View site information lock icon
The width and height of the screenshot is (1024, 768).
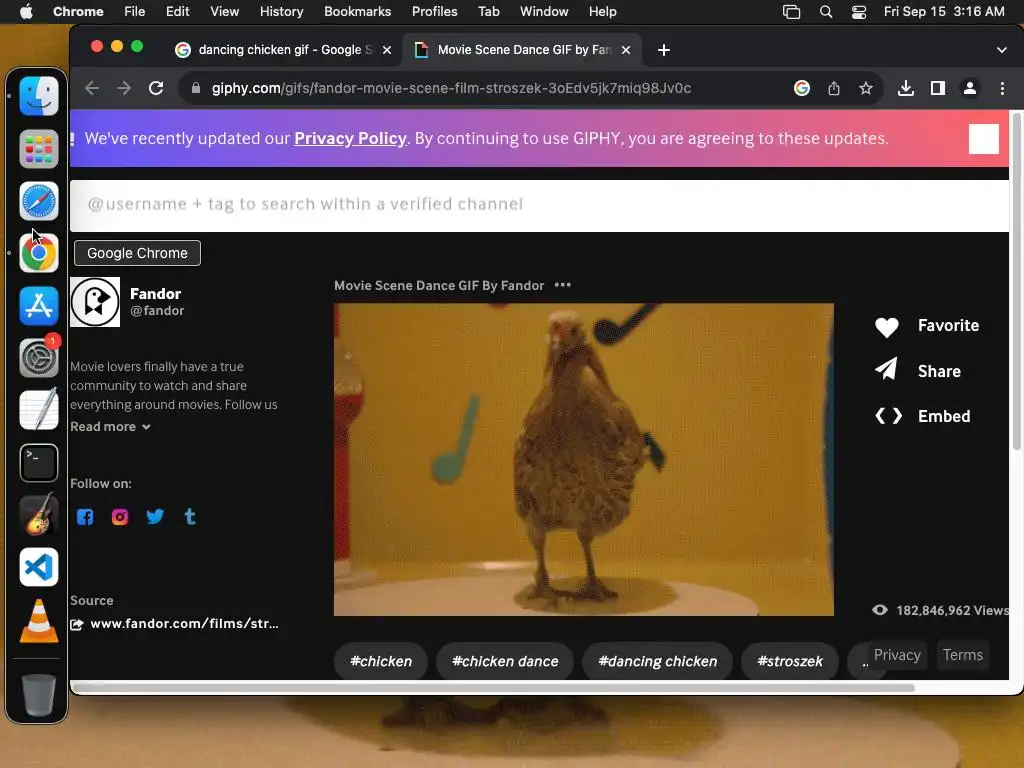tap(195, 88)
